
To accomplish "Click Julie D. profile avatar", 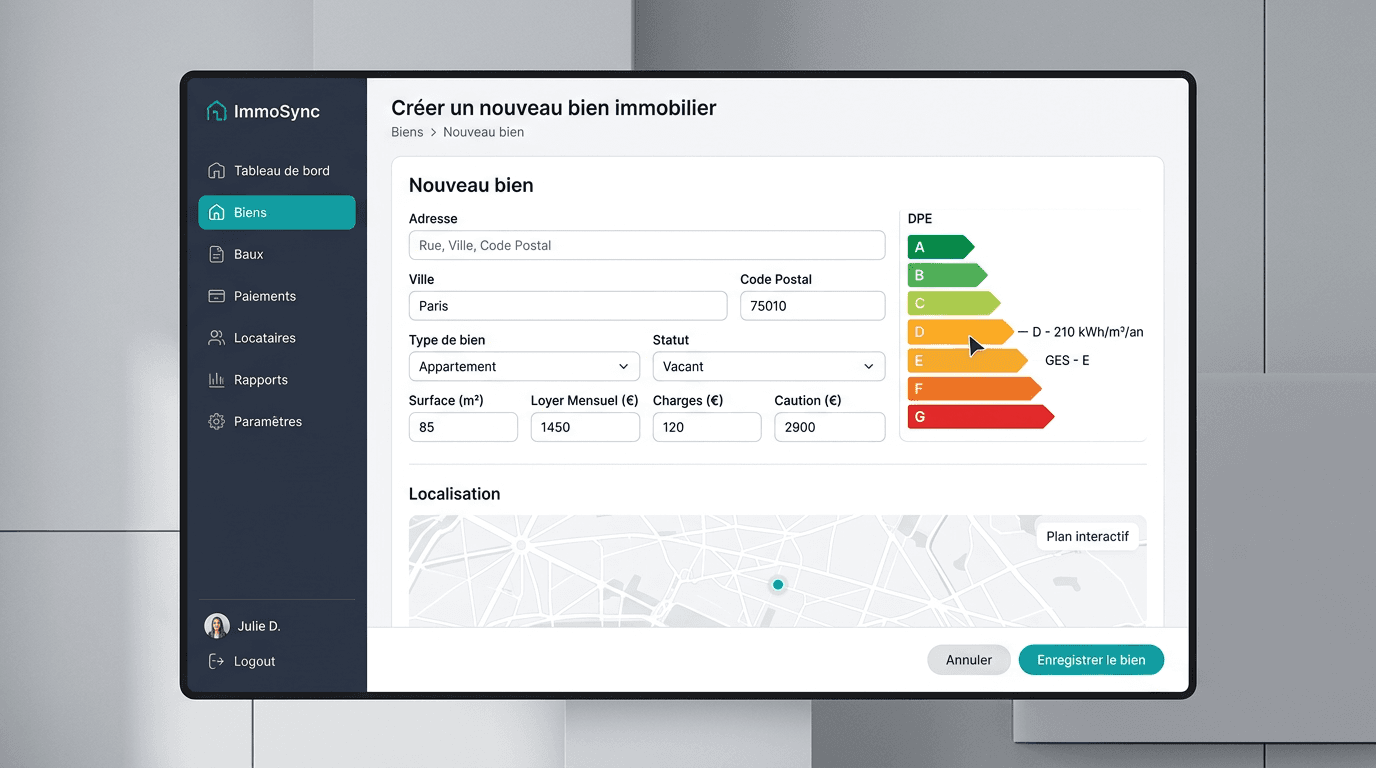I will 217,626.
